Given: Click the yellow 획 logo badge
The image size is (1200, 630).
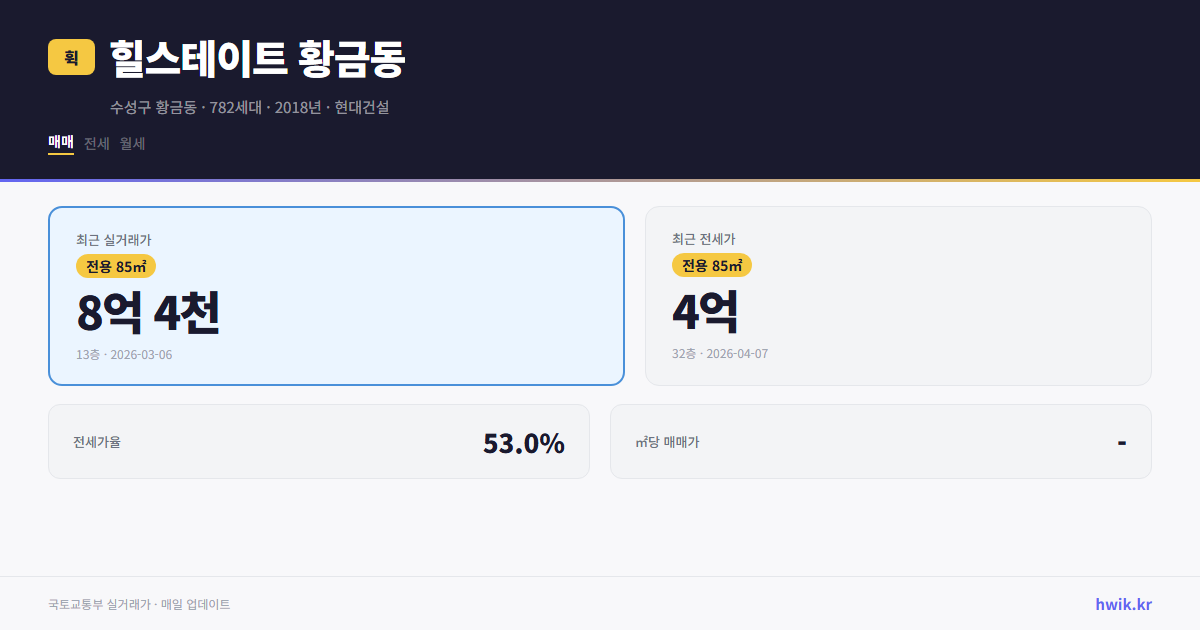Looking at the screenshot, I should [69, 58].
